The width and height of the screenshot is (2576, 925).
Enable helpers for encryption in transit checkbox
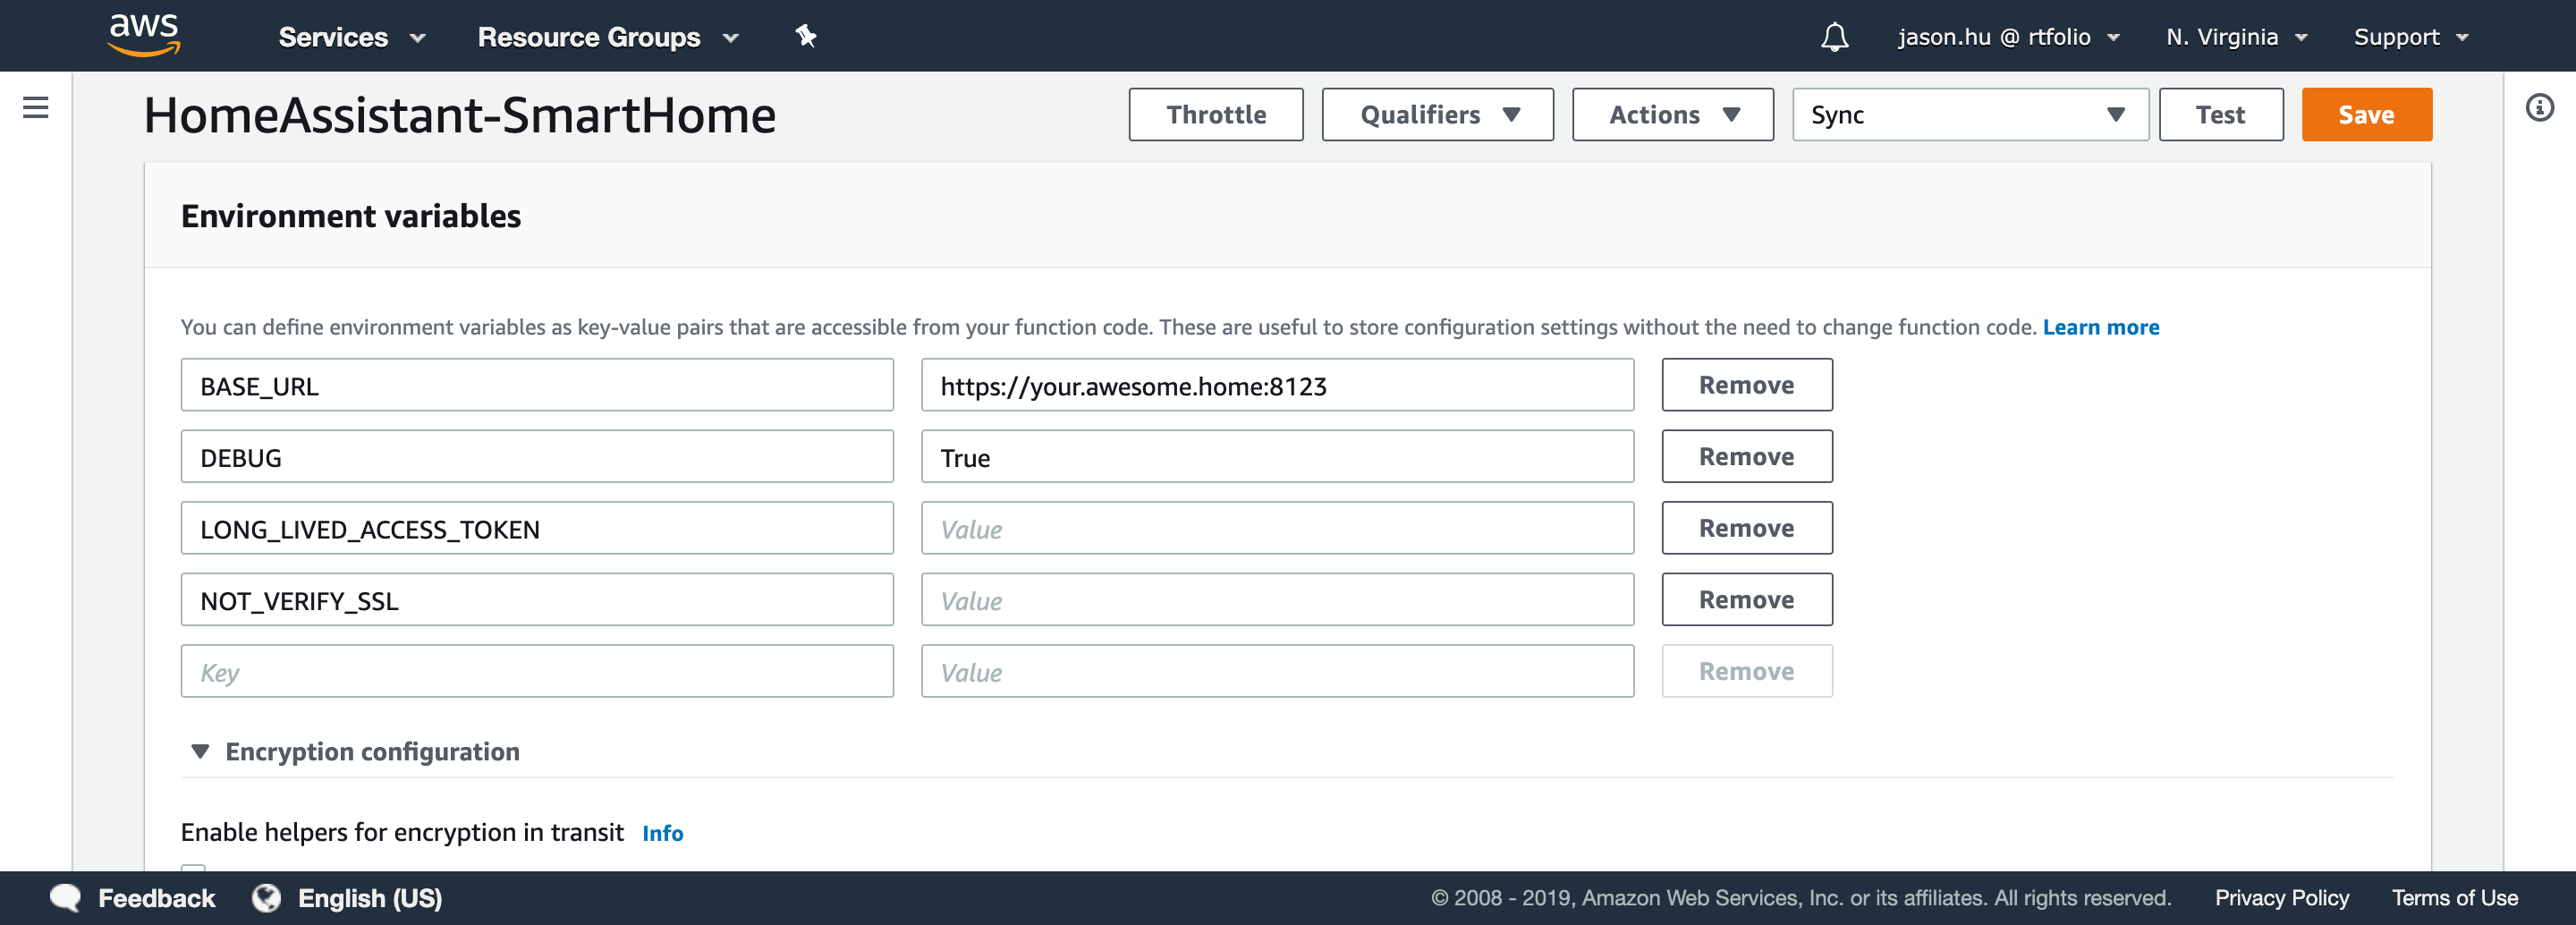[x=192, y=872]
